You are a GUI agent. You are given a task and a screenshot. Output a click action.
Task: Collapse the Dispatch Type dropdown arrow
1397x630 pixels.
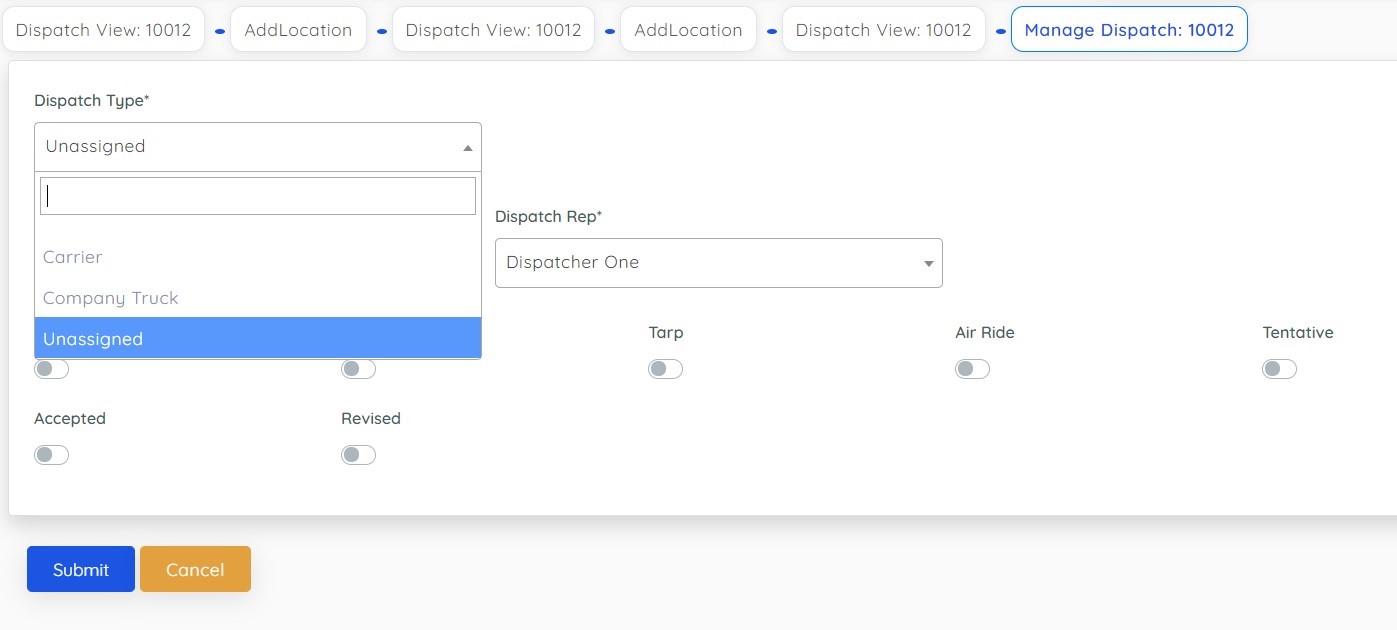point(467,147)
